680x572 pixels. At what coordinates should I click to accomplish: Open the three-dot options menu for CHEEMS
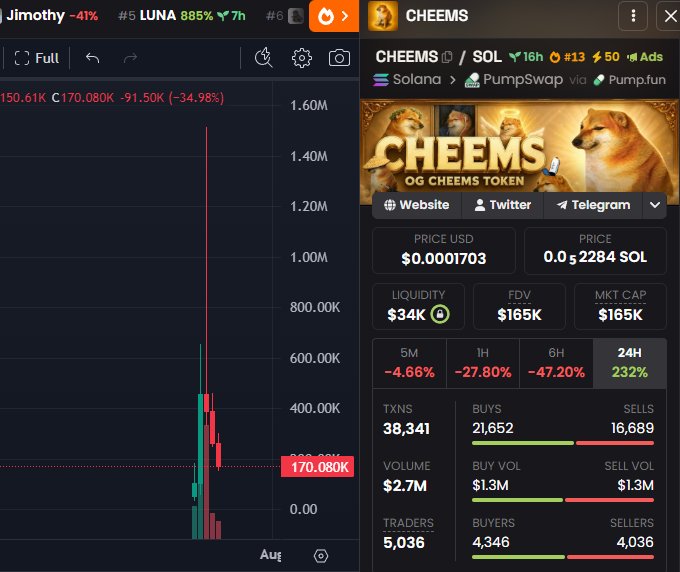(633, 16)
